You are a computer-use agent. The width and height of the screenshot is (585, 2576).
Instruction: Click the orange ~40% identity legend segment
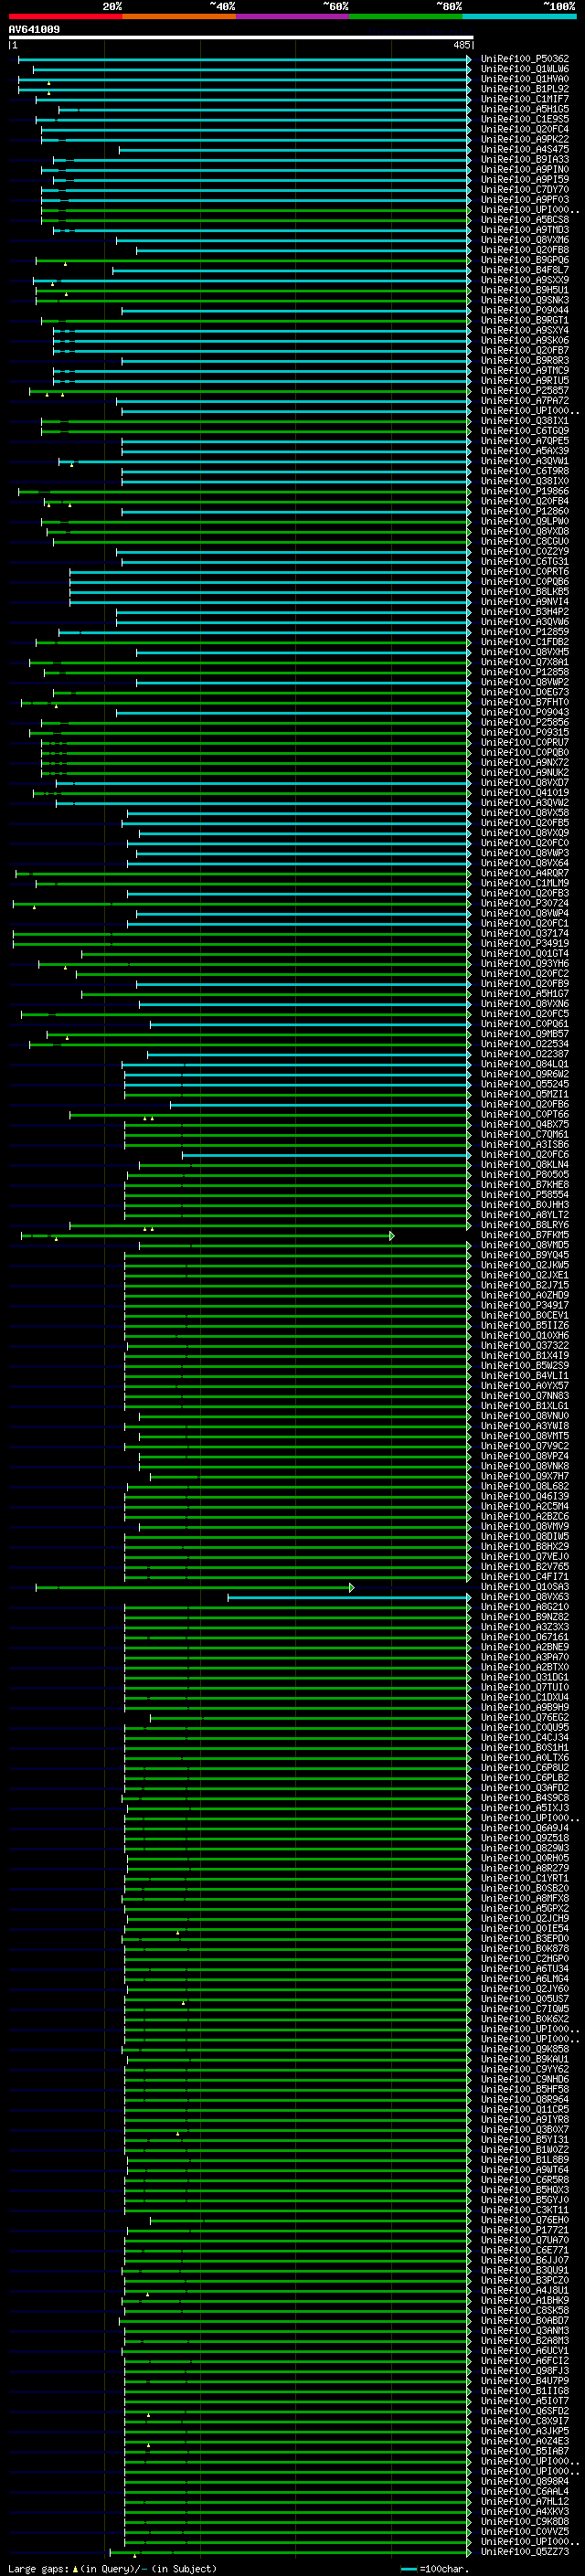click(x=179, y=16)
